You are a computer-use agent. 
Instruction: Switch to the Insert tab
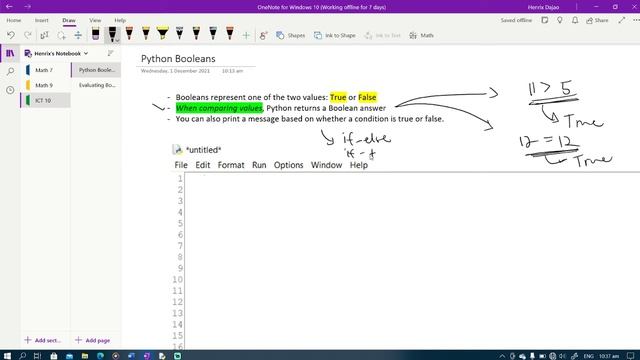coord(41,20)
